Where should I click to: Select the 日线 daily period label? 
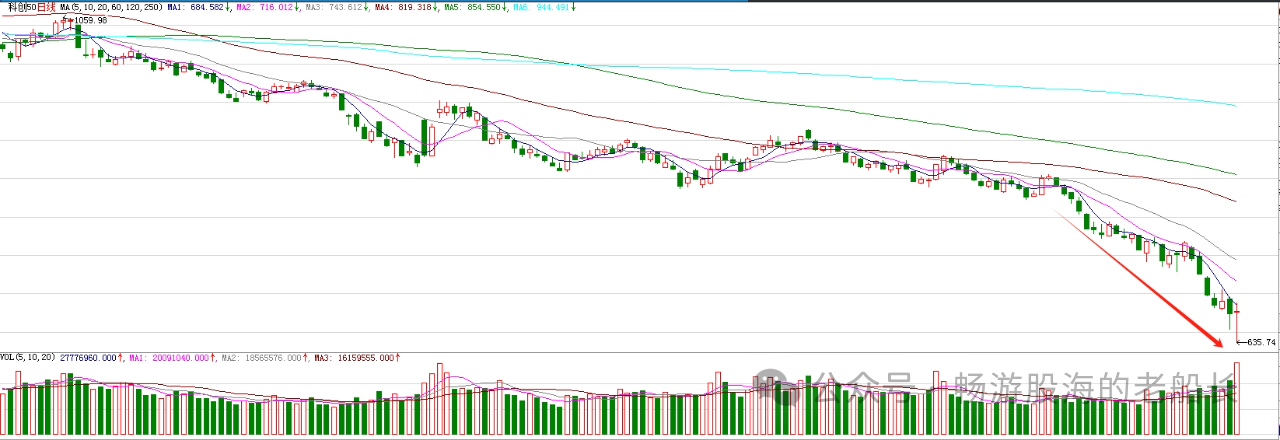point(46,7)
